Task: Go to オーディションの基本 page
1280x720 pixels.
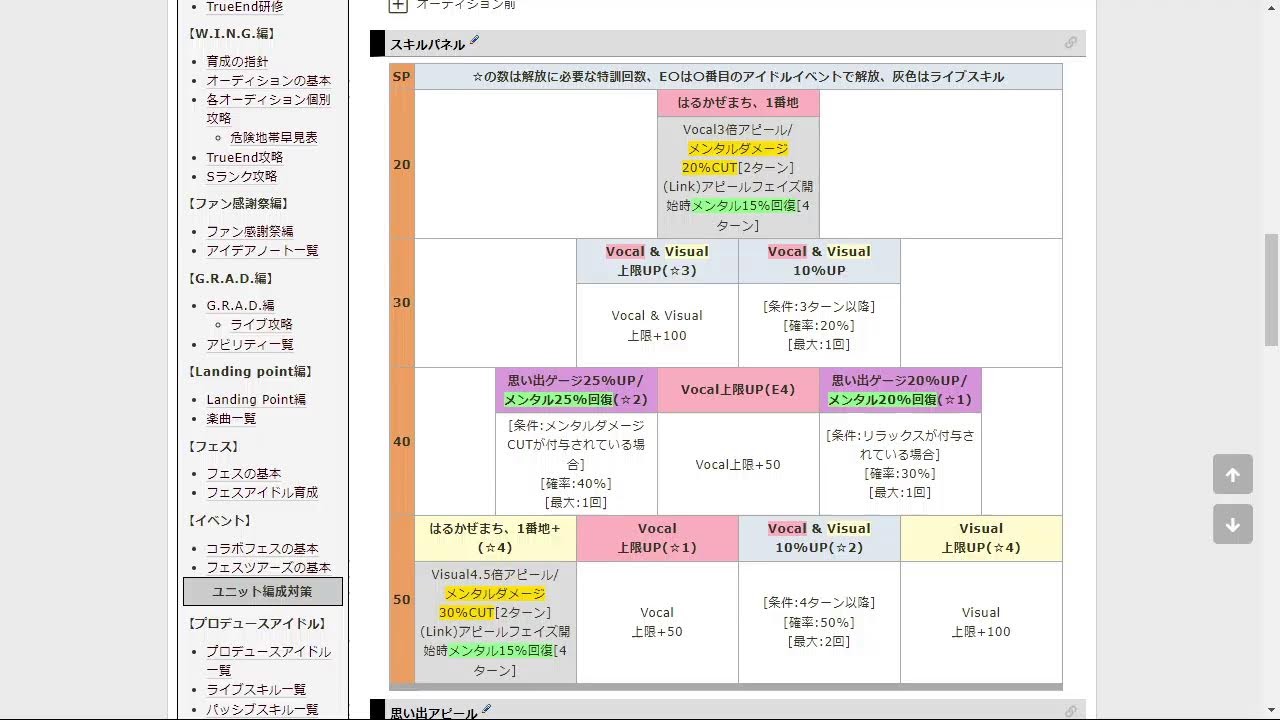Action: 269,80
